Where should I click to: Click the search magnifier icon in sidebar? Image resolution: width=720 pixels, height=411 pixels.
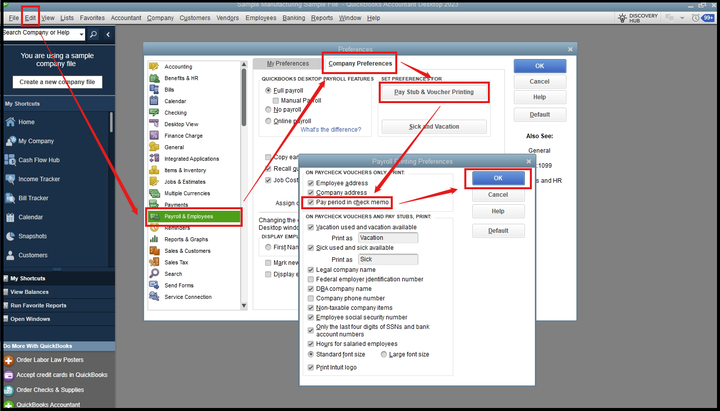point(93,34)
